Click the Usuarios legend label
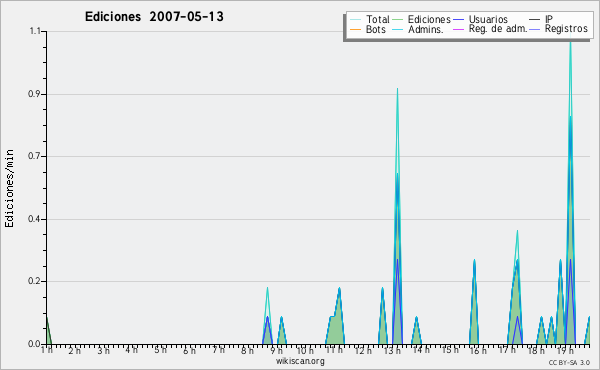Image resolution: width=600 pixels, height=370 pixels. 488,19
